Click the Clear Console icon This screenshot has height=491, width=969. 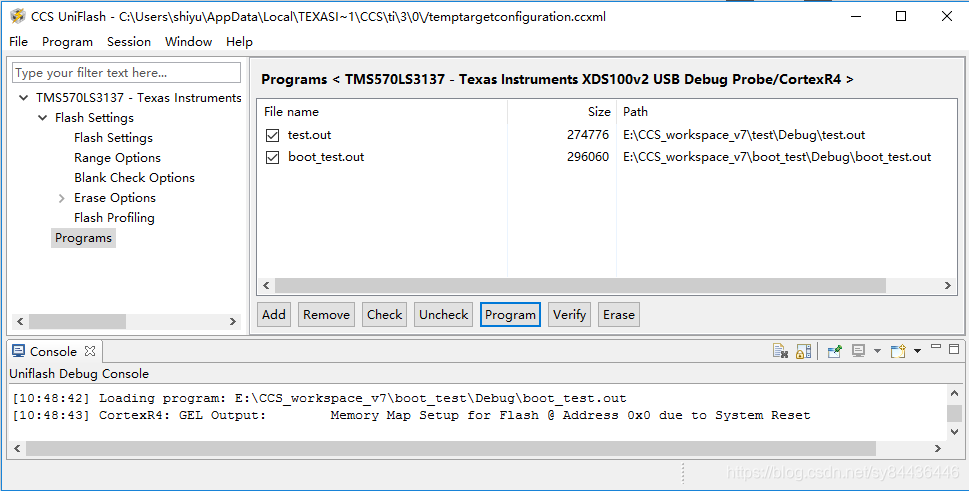coord(781,351)
